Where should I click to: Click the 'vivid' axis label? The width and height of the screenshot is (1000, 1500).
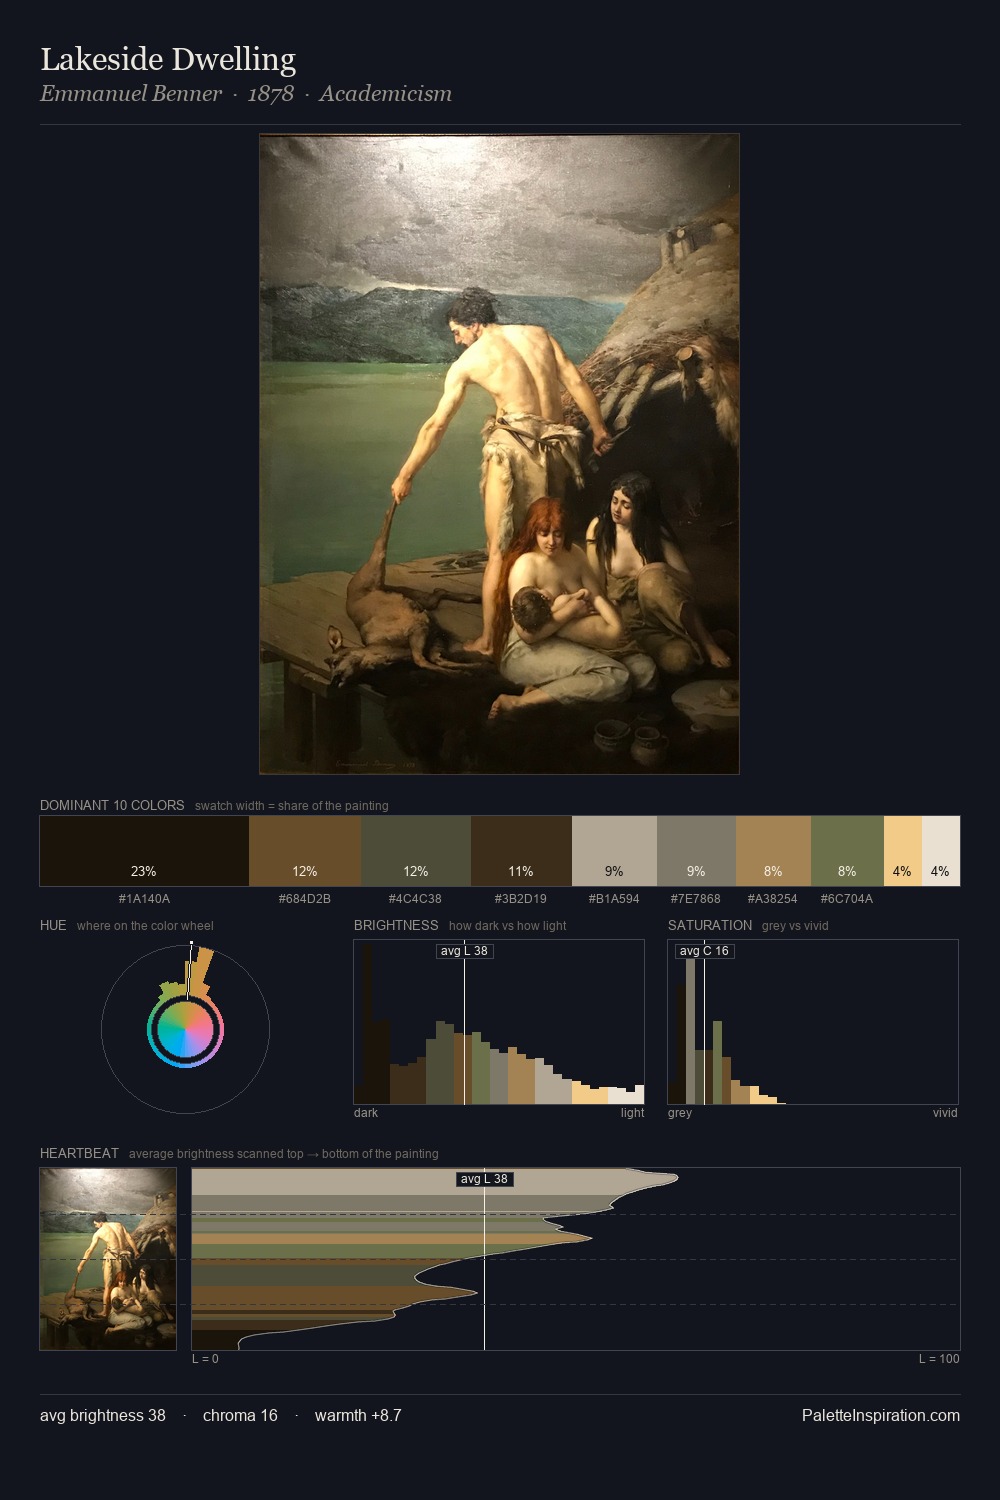click(x=945, y=1113)
